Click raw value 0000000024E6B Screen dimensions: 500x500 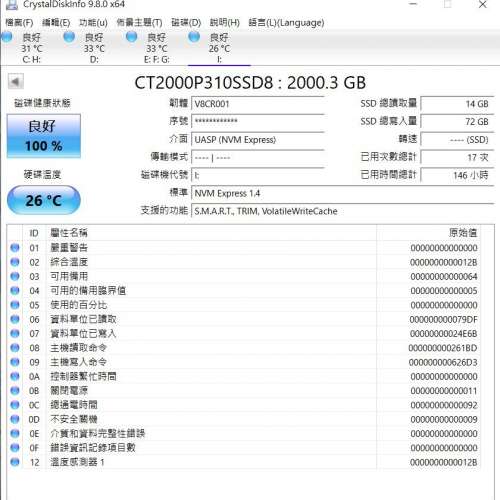pos(443,334)
